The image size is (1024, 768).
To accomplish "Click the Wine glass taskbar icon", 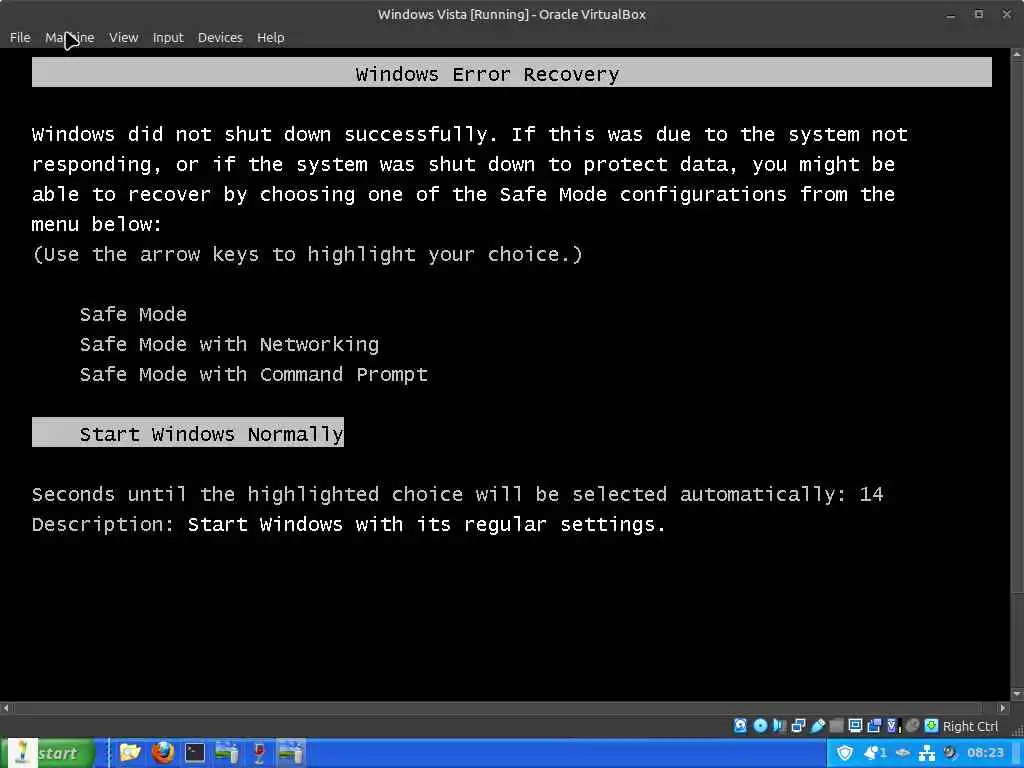I will click(259, 753).
